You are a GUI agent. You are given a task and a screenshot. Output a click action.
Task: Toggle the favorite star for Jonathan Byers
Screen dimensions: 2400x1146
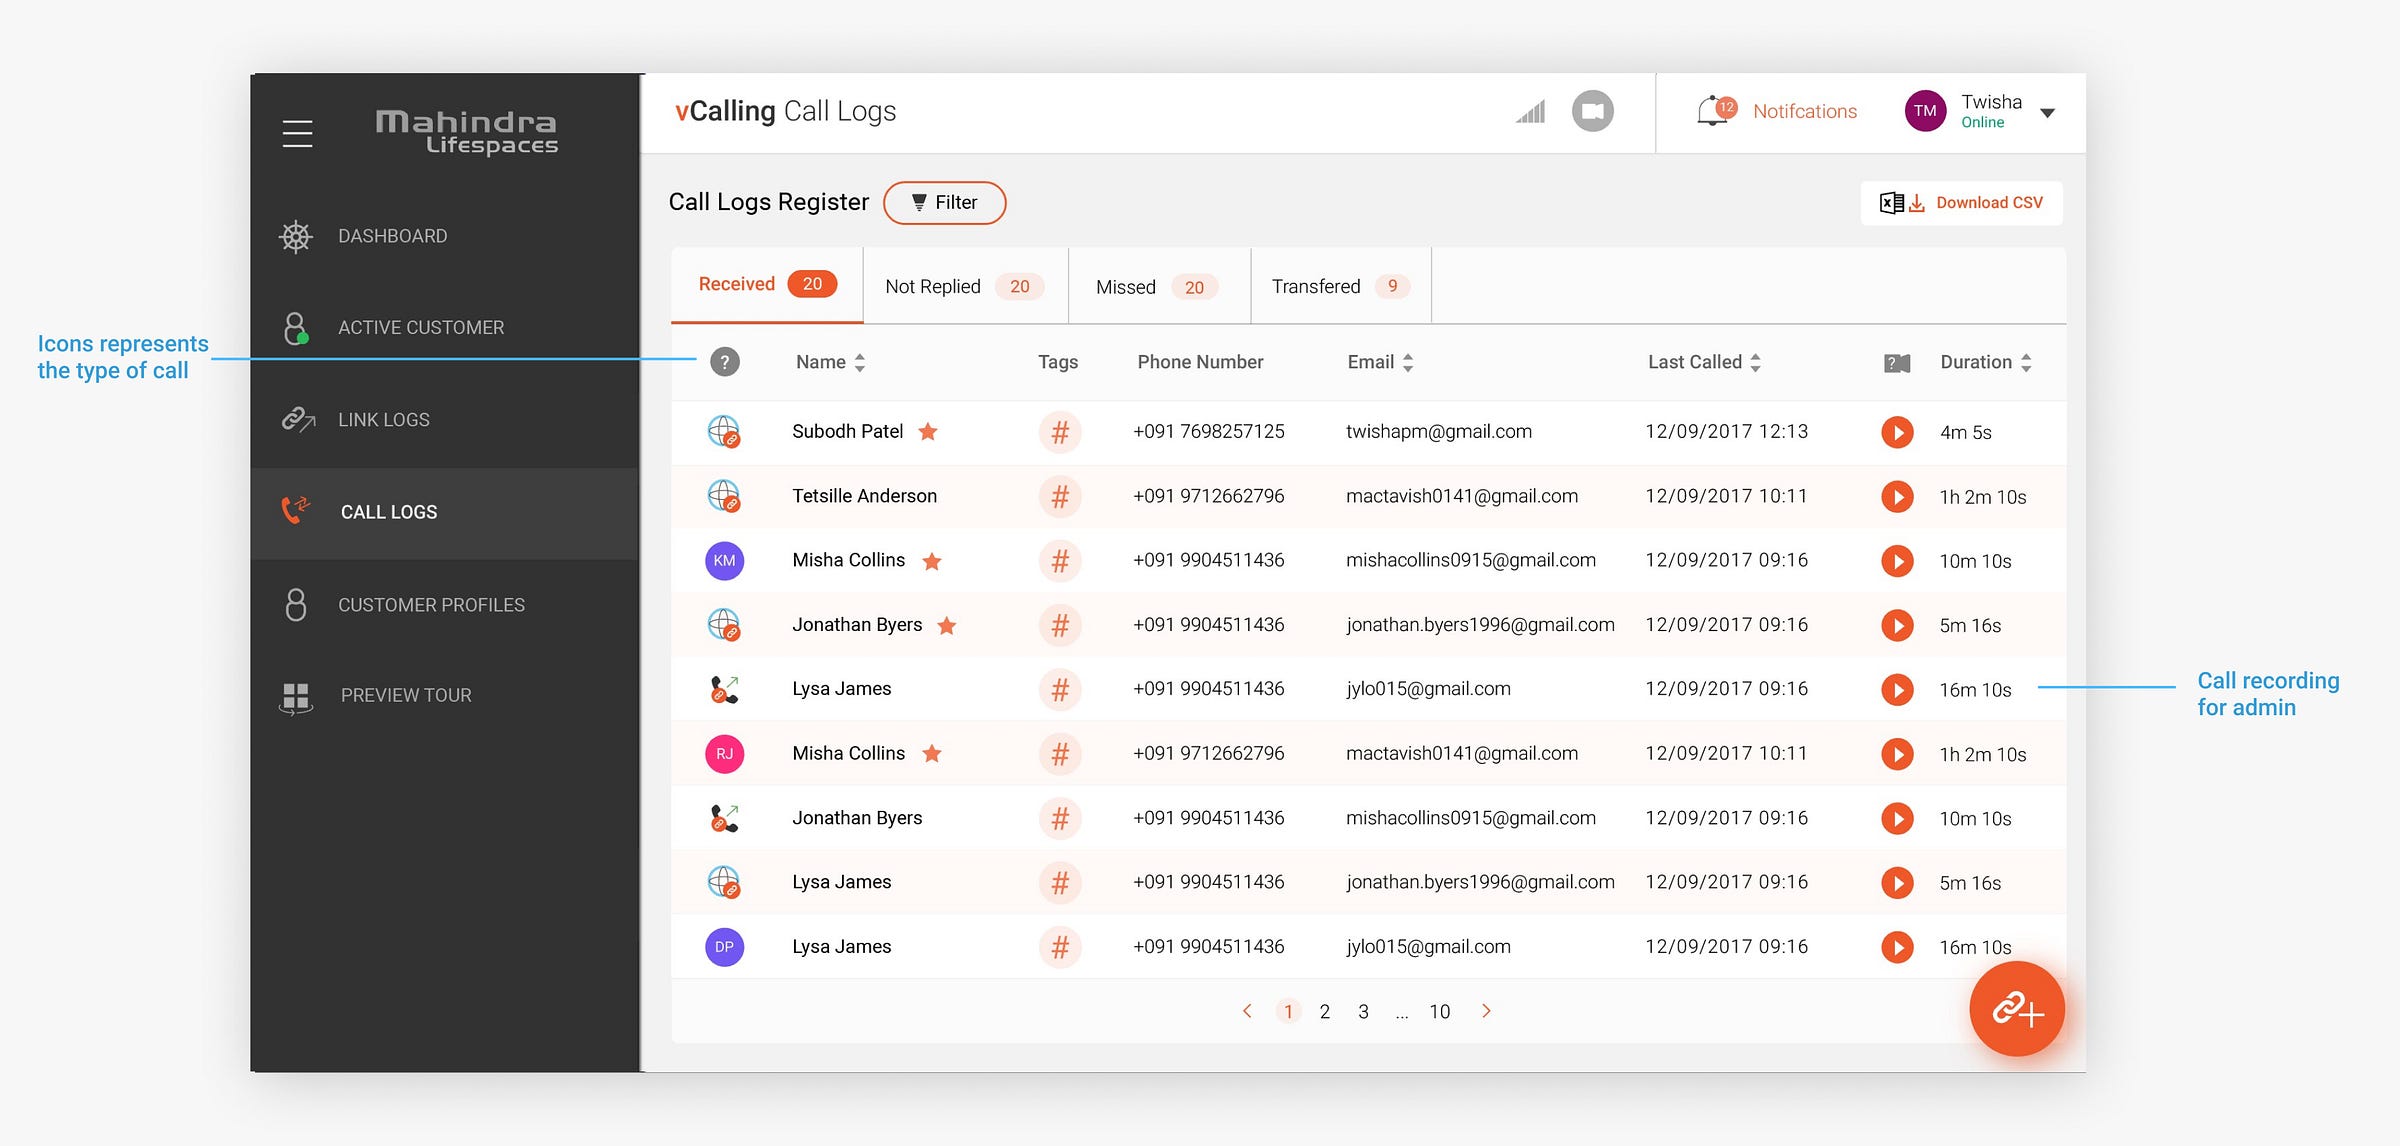point(946,626)
